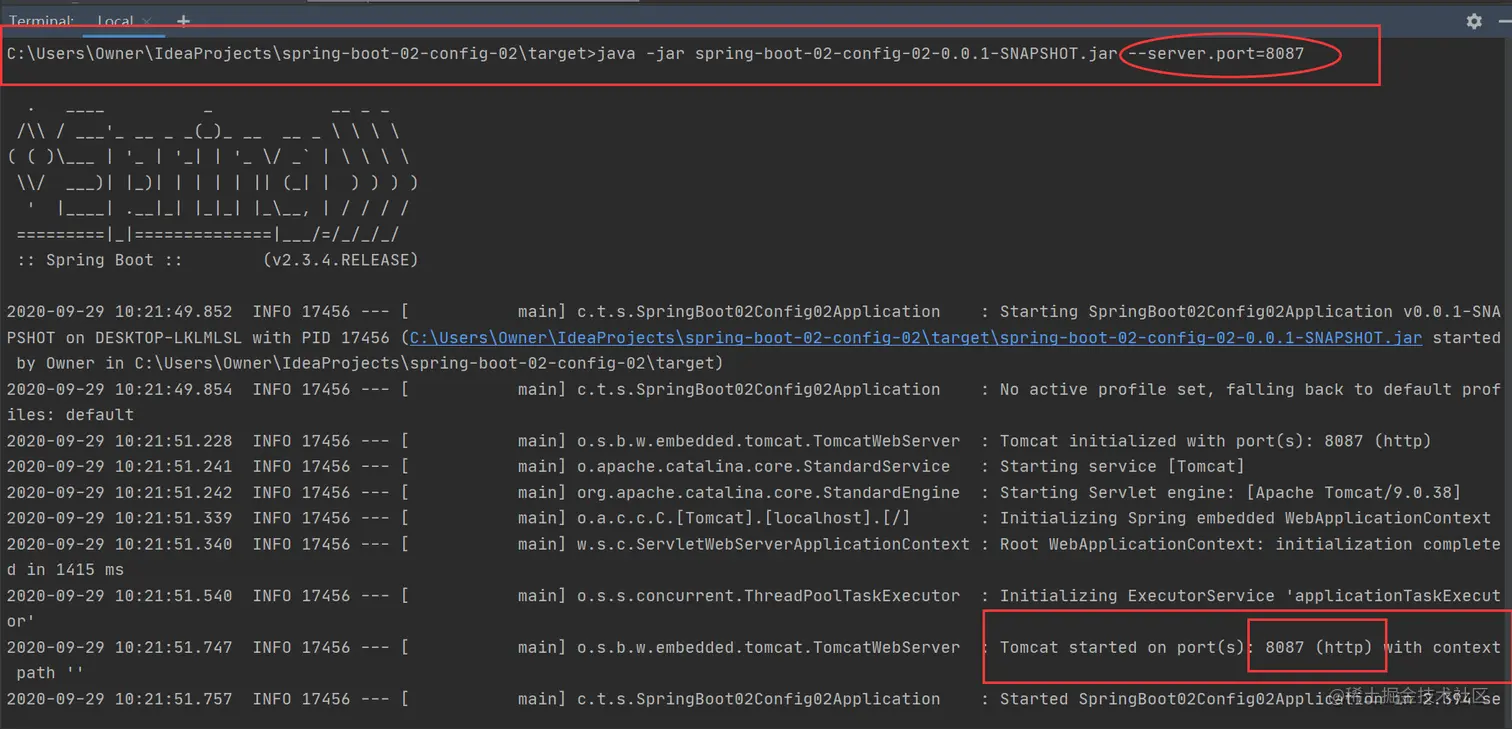Click the w.s.c.ServletWebServerApplicationContext logger name

point(773,544)
